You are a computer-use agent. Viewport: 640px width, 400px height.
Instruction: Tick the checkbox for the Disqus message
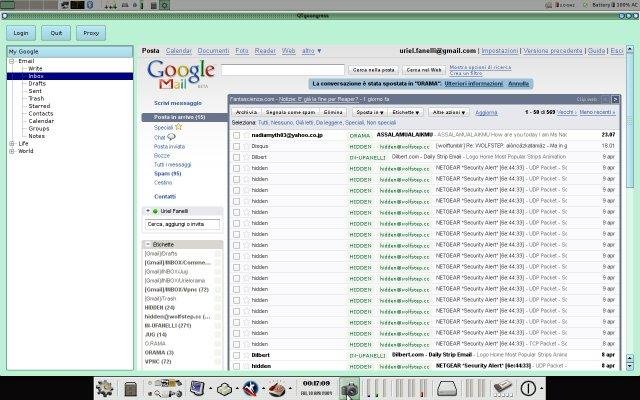pos(236,146)
